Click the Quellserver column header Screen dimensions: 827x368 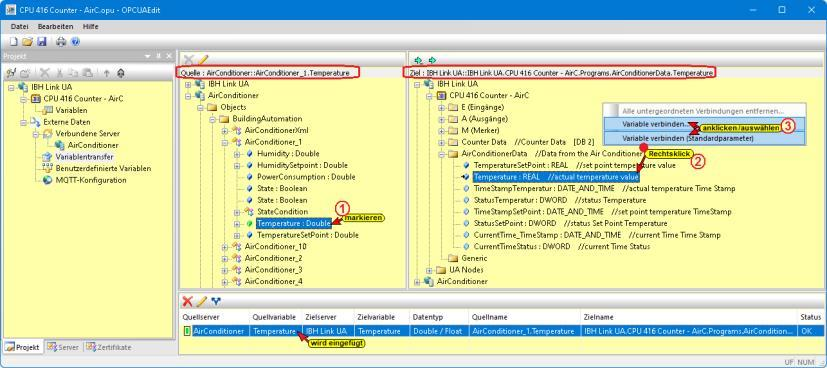coord(214,317)
